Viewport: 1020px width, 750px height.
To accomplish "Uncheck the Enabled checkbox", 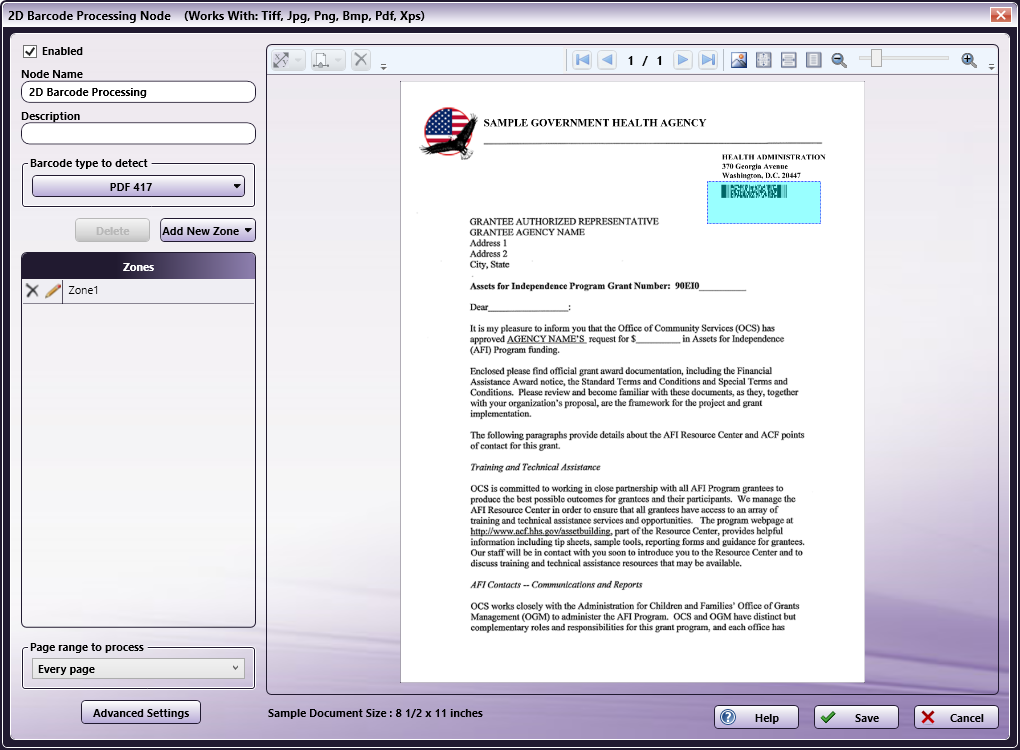I will pyautogui.click(x=30, y=51).
